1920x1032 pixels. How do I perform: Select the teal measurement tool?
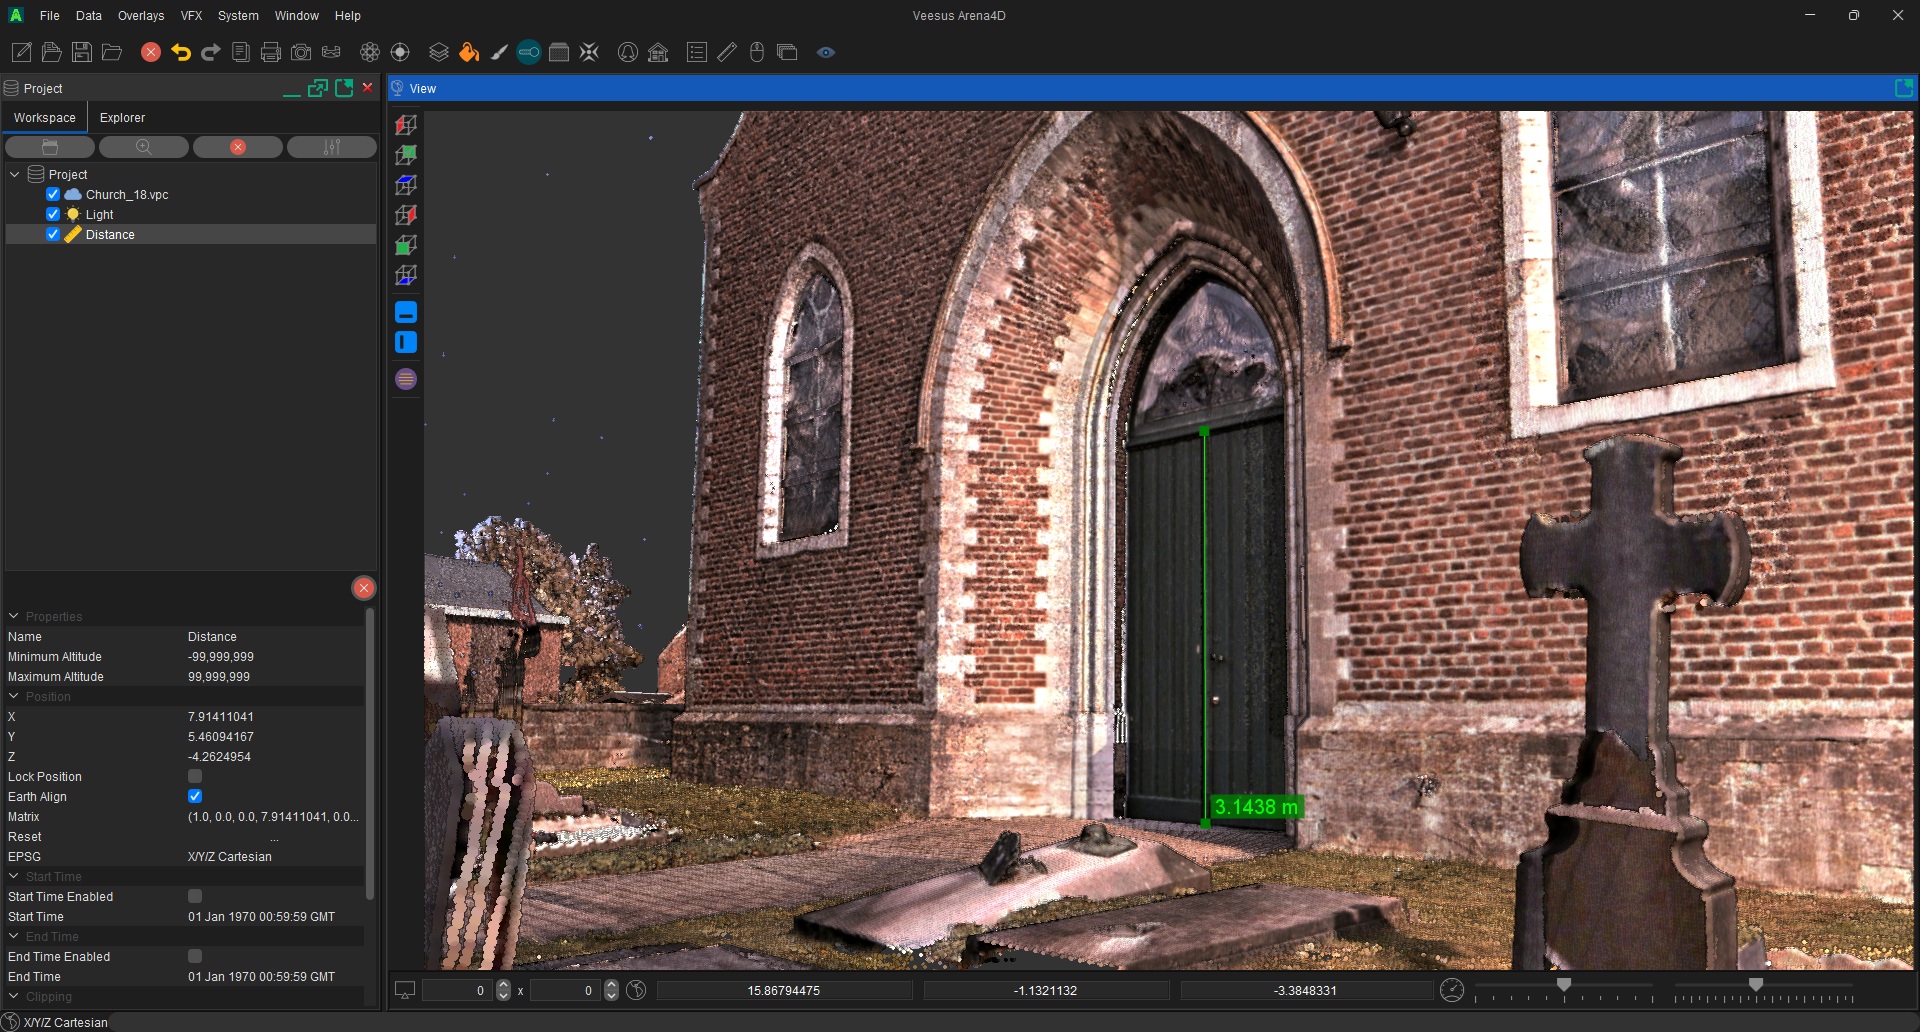point(528,52)
